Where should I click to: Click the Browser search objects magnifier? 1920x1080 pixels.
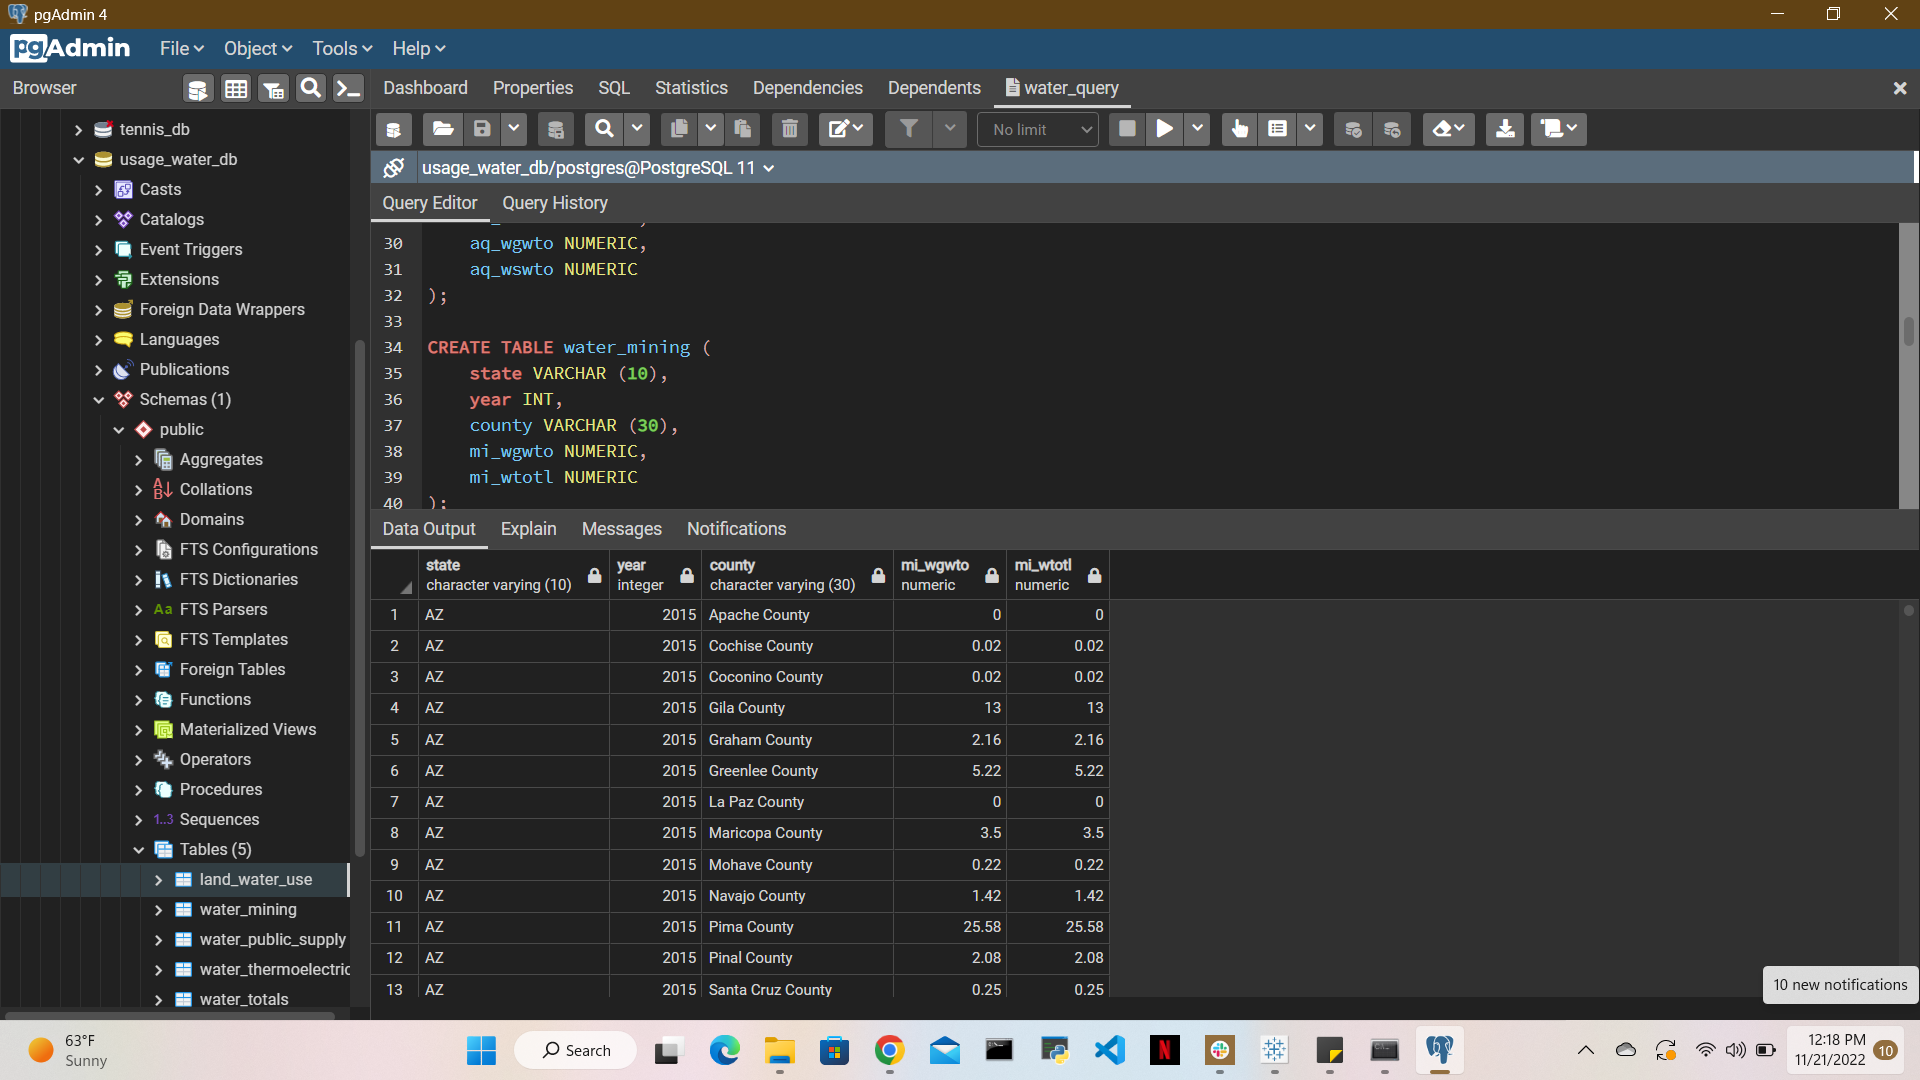tap(311, 89)
